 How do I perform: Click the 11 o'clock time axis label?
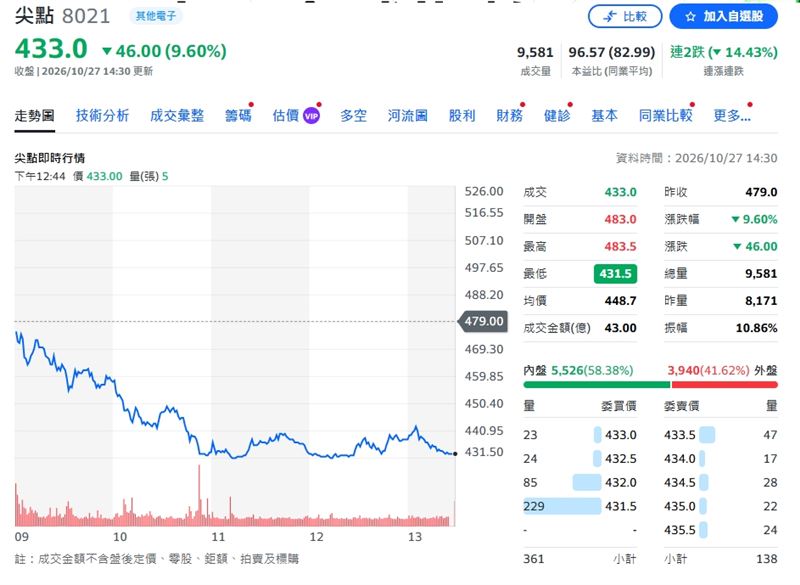(x=218, y=537)
